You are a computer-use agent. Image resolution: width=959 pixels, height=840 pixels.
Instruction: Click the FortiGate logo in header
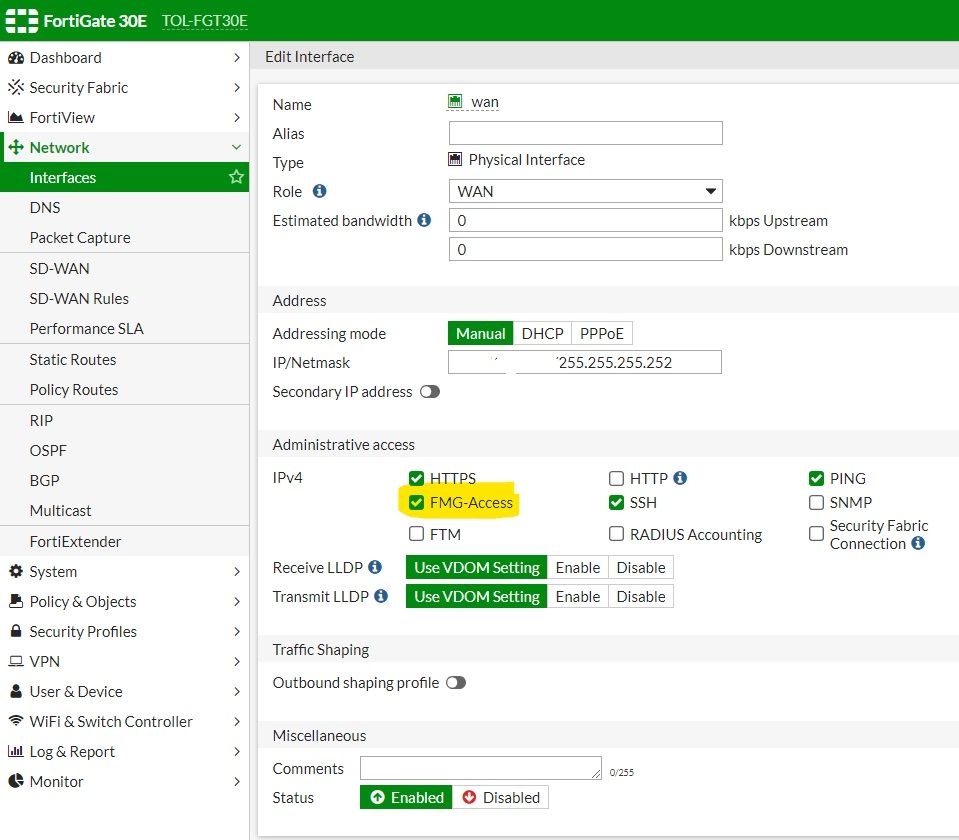click(21, 20)
